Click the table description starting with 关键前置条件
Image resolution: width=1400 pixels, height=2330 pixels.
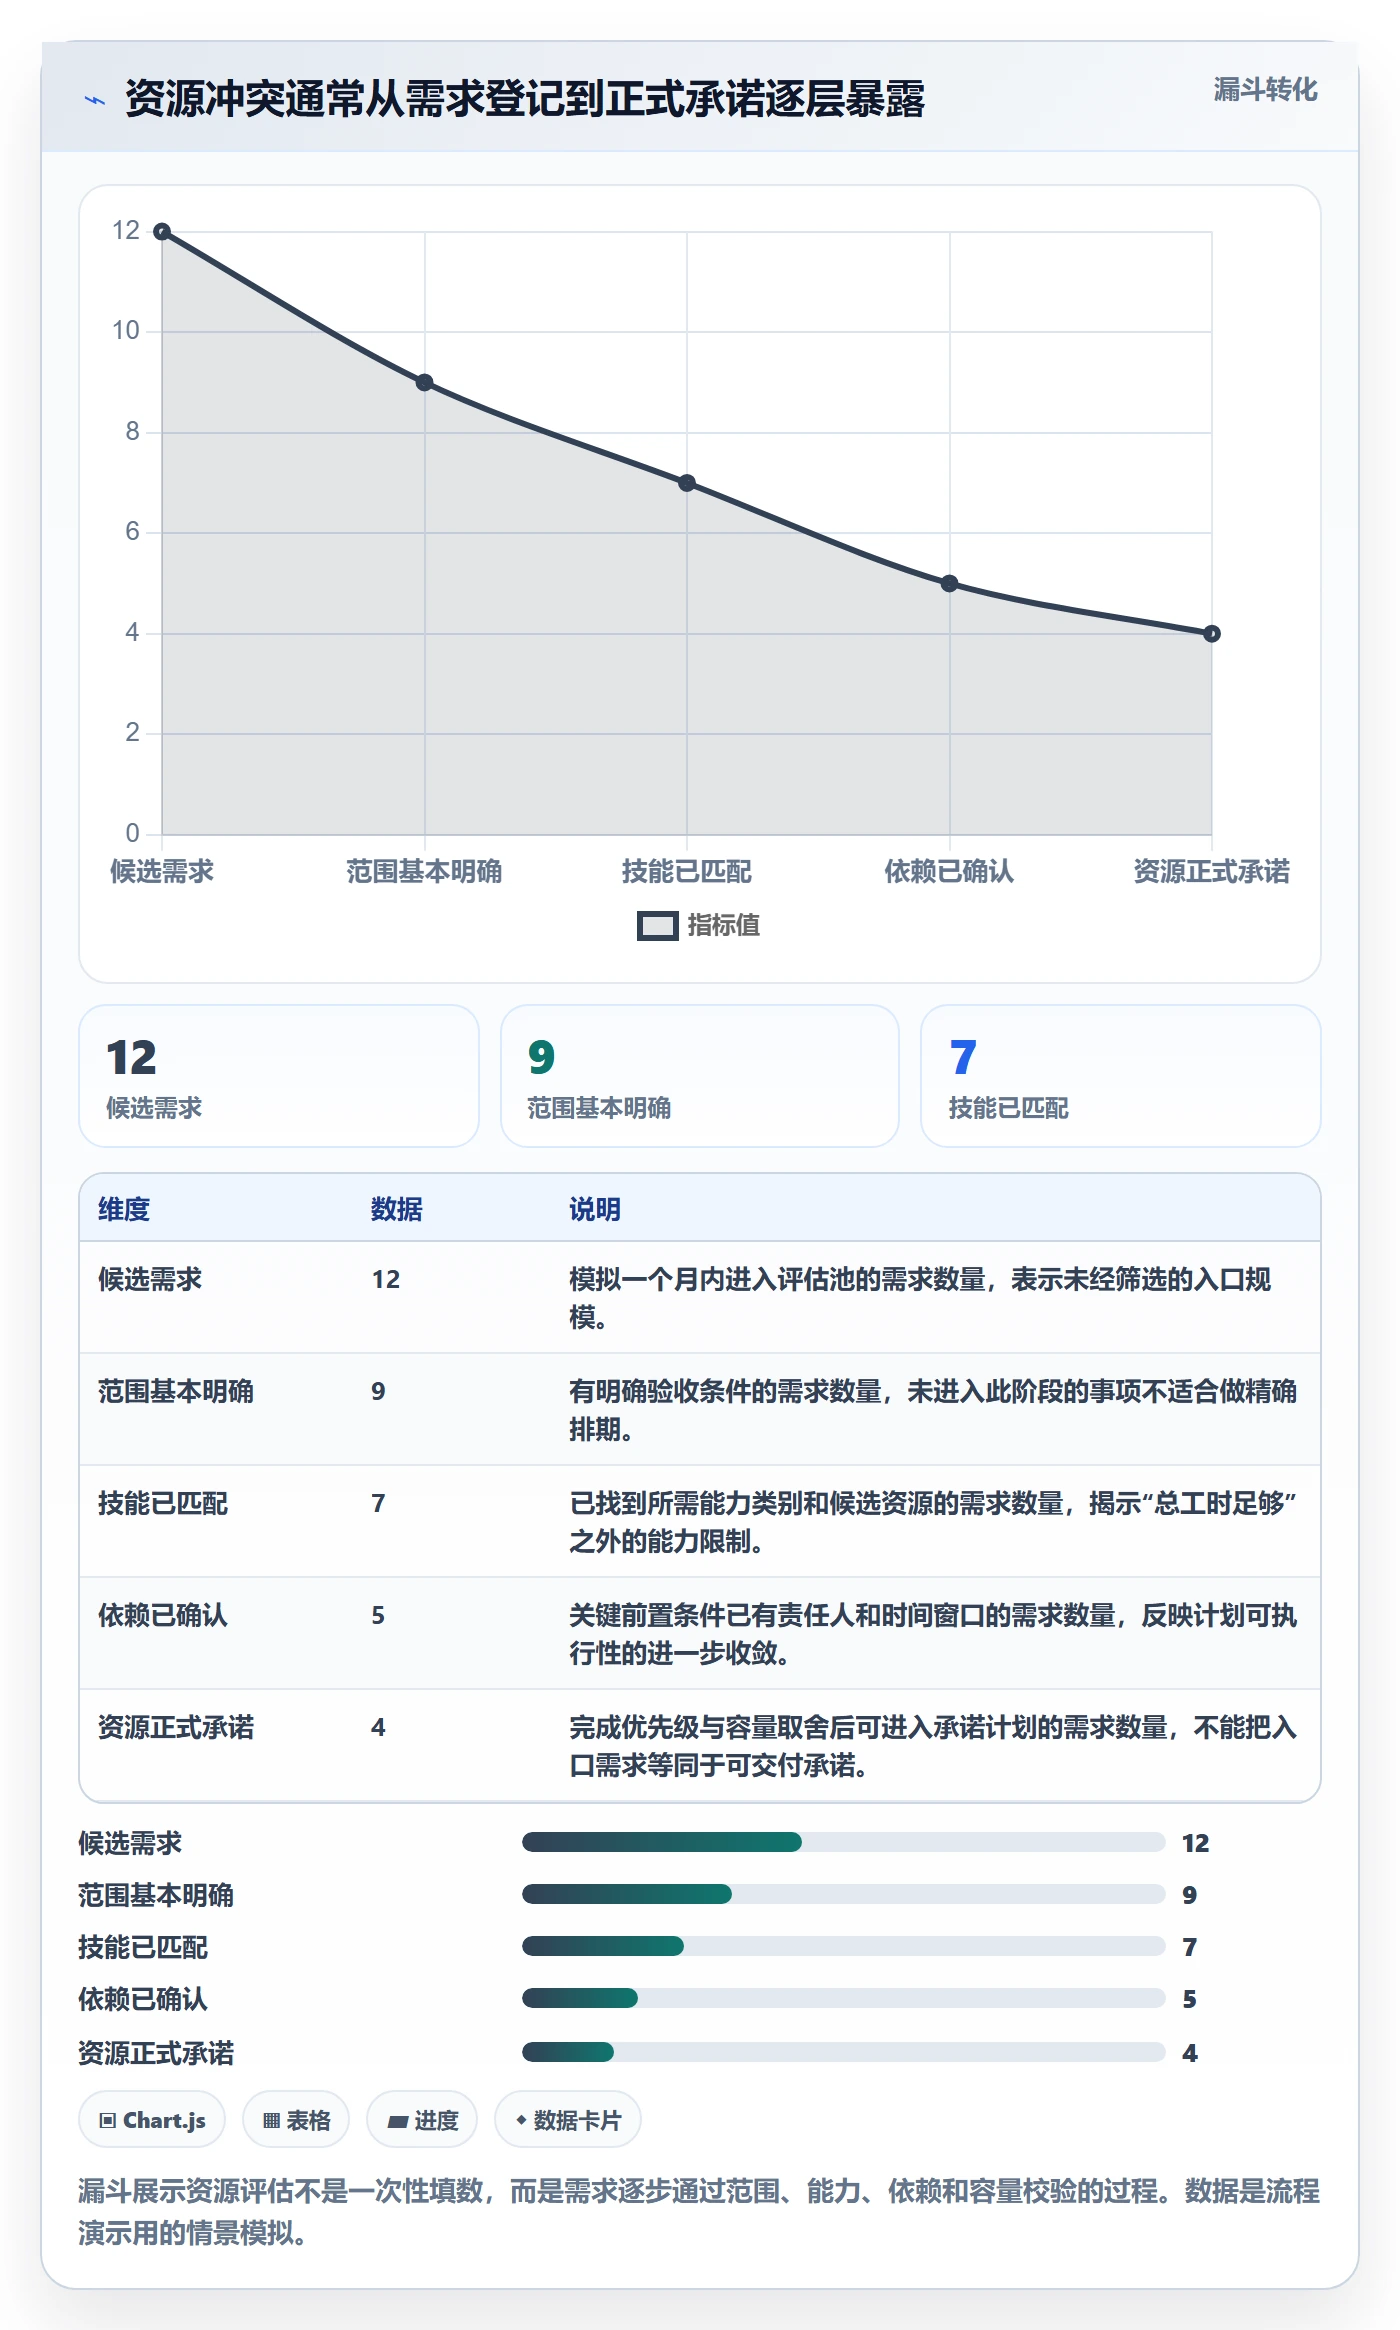coord(933,1634)
